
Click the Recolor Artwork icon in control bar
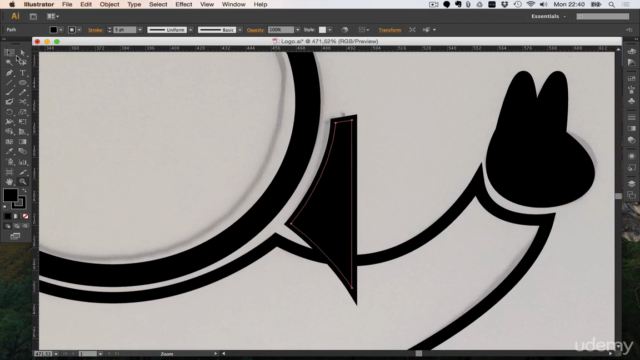[x=345, y=30]
